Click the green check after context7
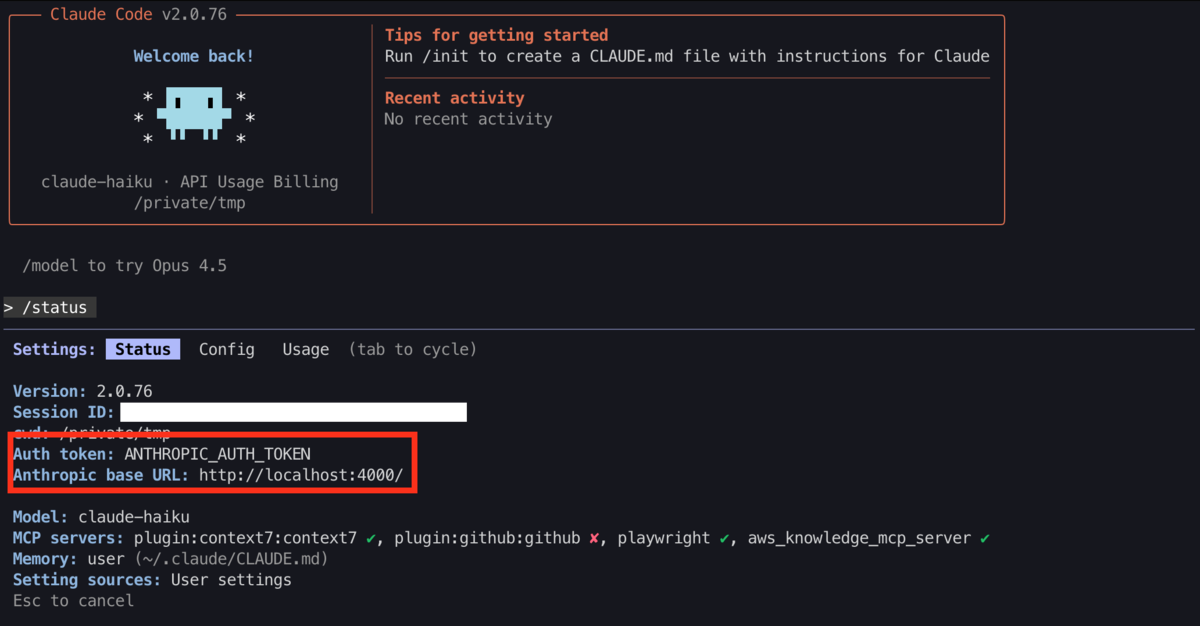The width and height of the screenshot is (1200, 626). 371,538
